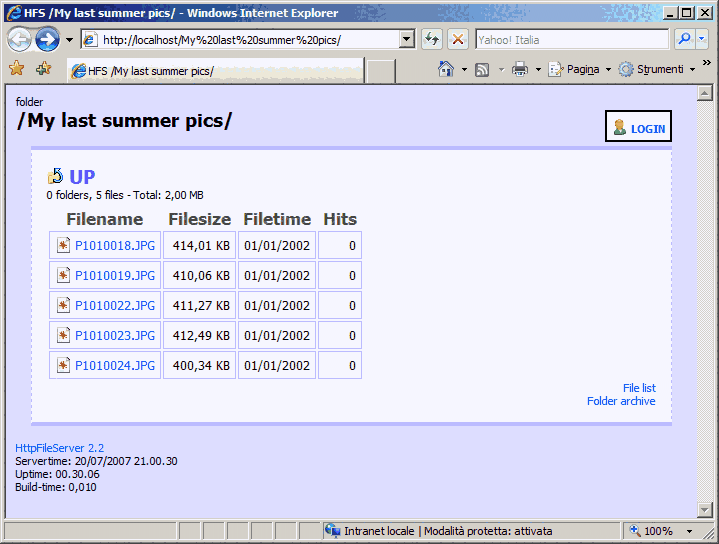
Task: Show more toolbar items chevron
Action: tap(707, 63)
